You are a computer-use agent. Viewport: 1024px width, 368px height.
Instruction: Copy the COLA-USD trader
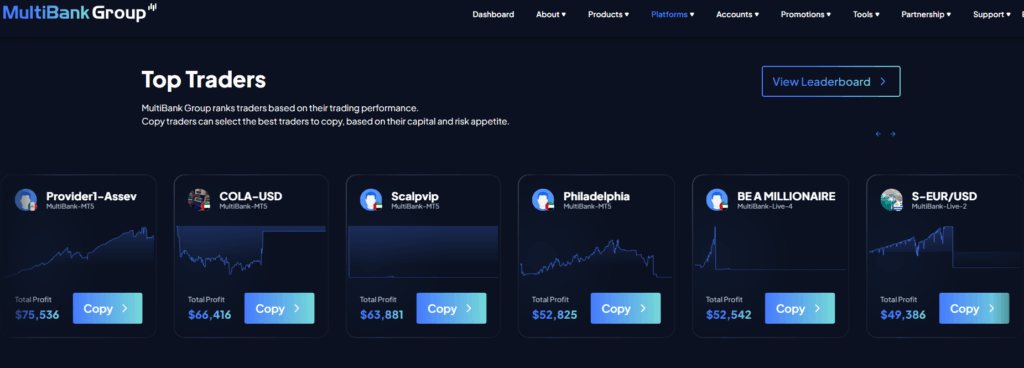279,309
